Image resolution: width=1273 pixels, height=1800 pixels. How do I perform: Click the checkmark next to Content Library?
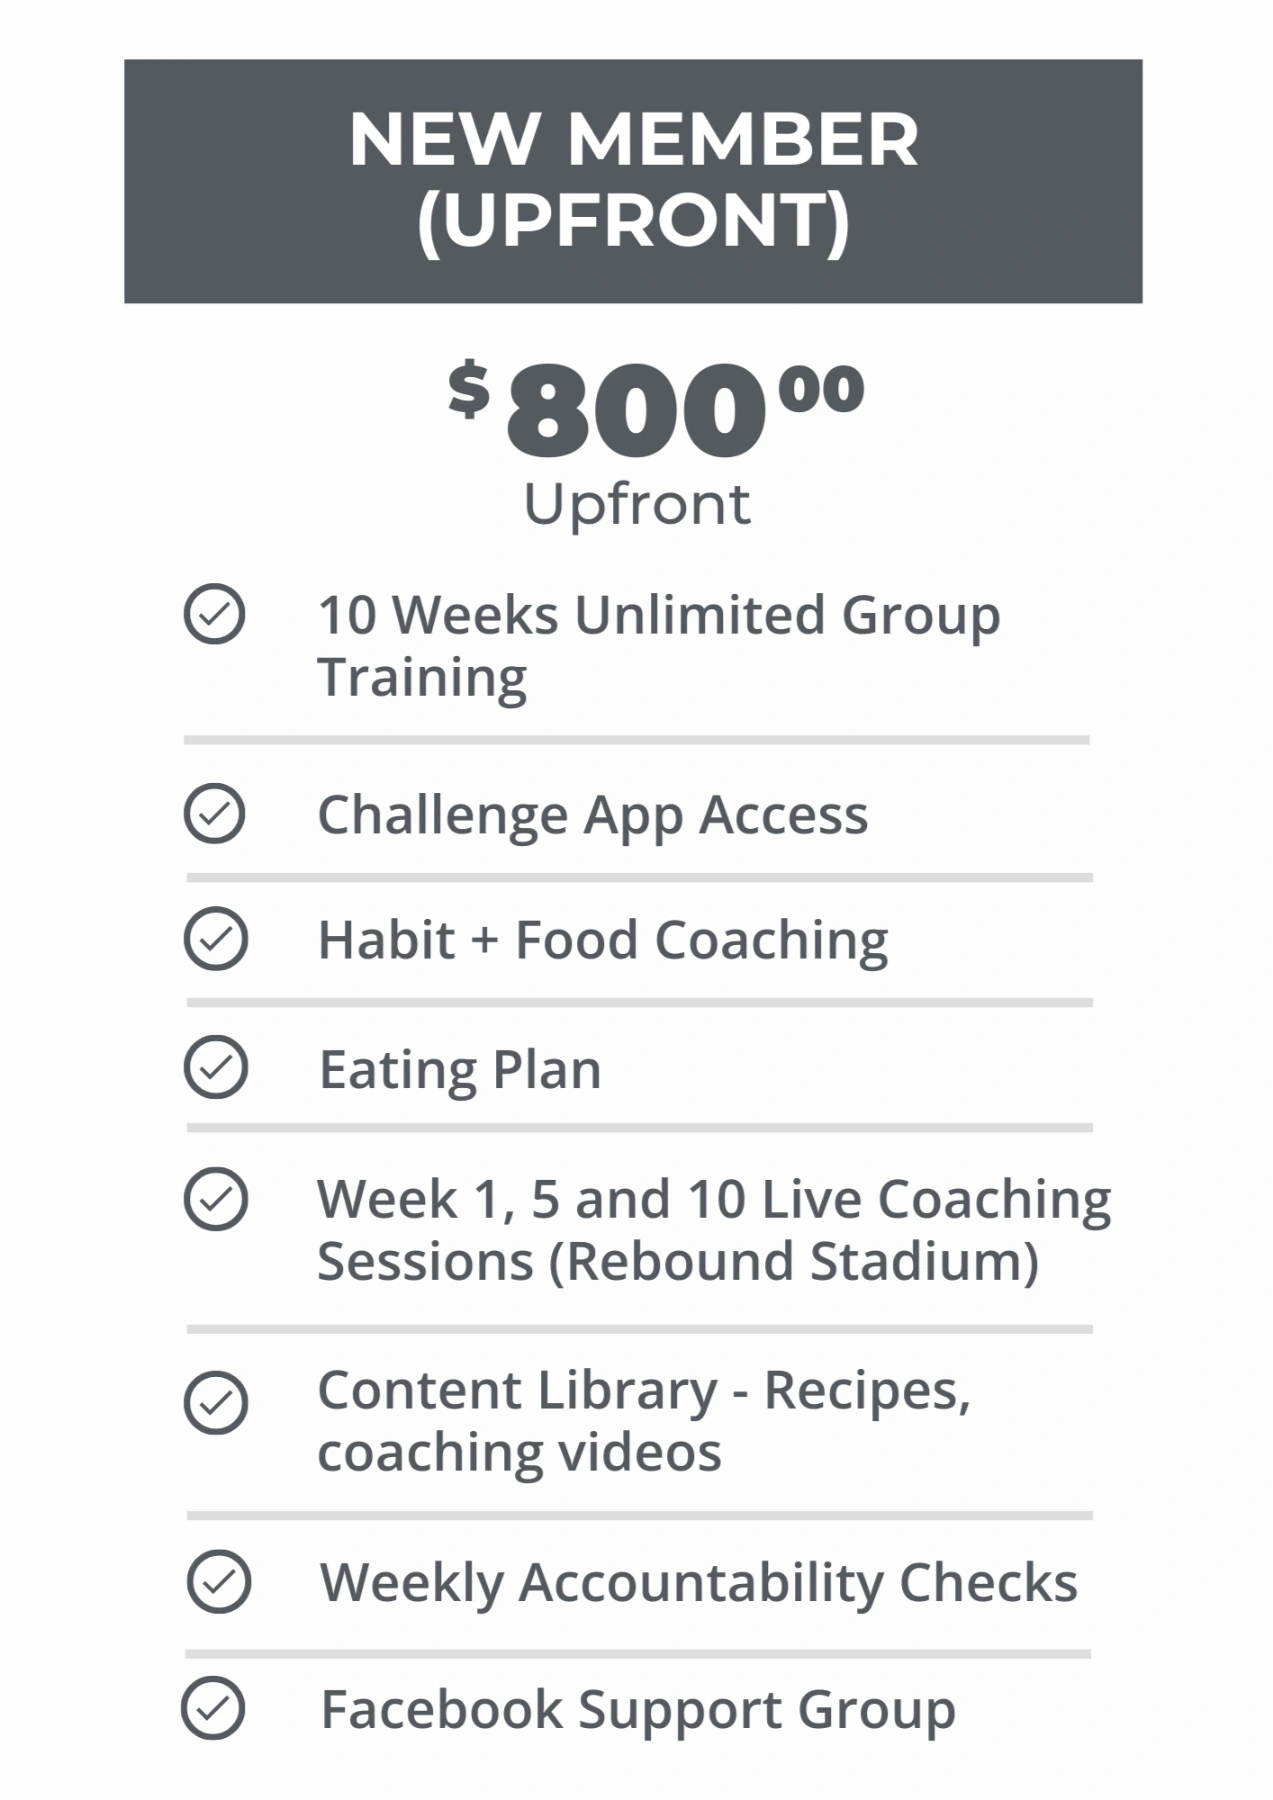pos(215,1403)
